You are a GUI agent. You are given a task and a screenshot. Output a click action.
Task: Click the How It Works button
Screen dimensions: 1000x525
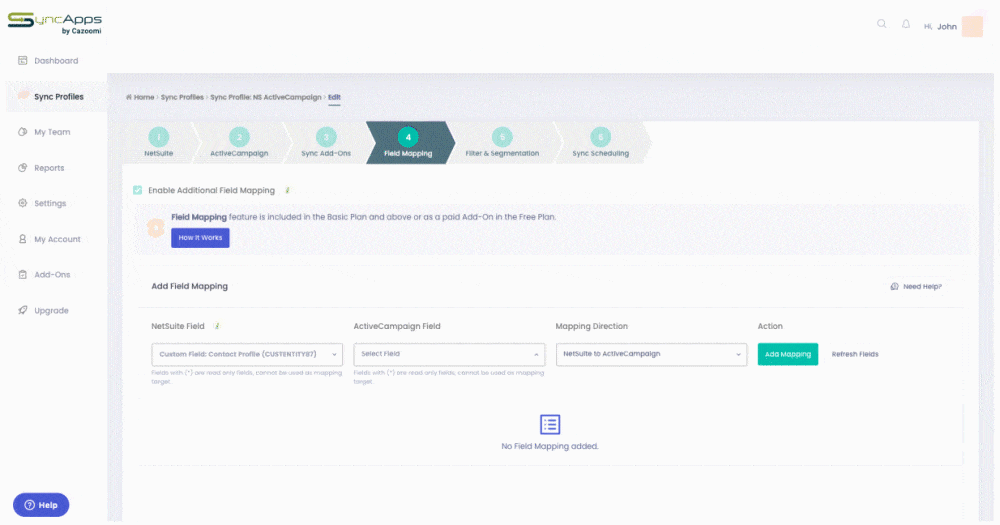coord(200,238)
